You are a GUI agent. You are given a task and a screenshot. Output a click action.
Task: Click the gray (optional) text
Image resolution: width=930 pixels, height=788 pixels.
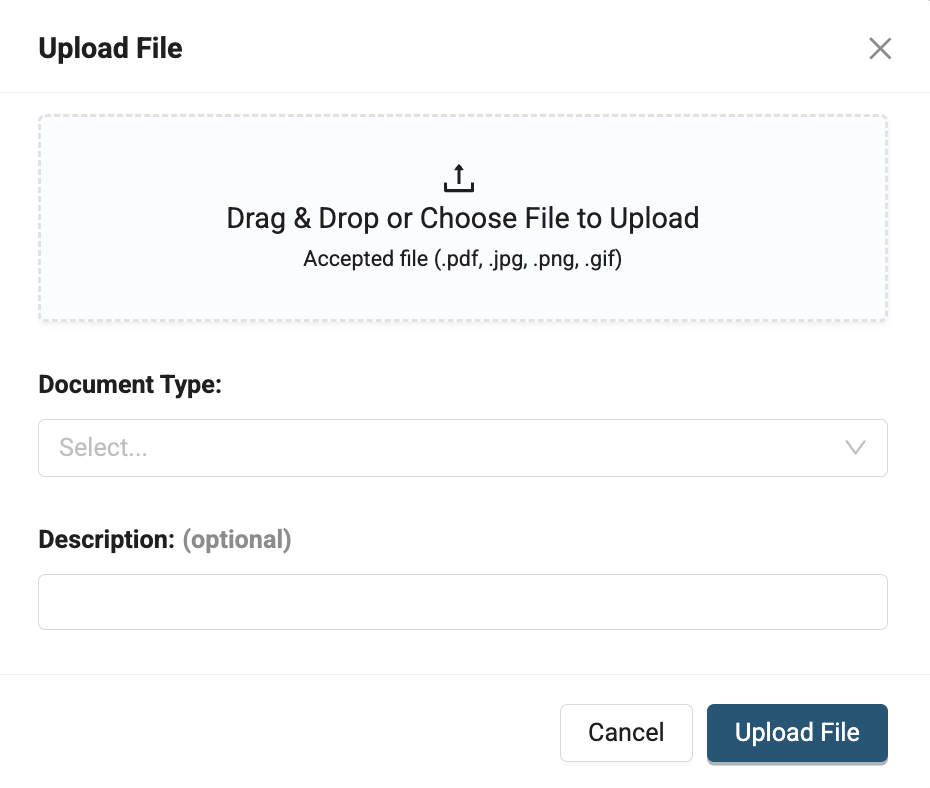tap(237, 540)
